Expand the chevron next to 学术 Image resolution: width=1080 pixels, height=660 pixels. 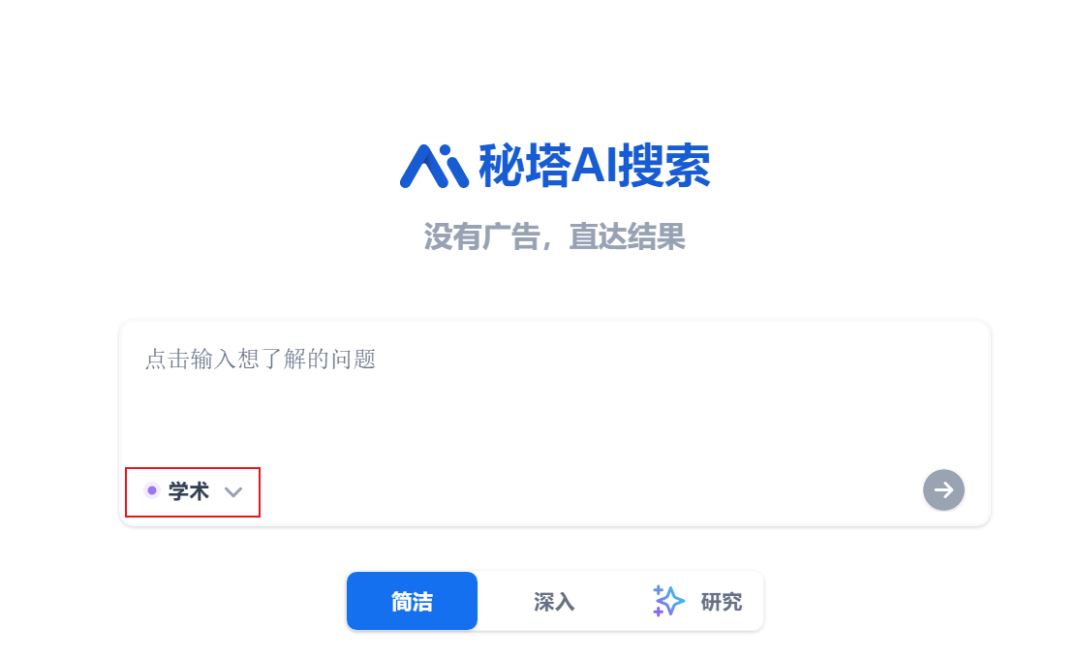coord(233,492)
